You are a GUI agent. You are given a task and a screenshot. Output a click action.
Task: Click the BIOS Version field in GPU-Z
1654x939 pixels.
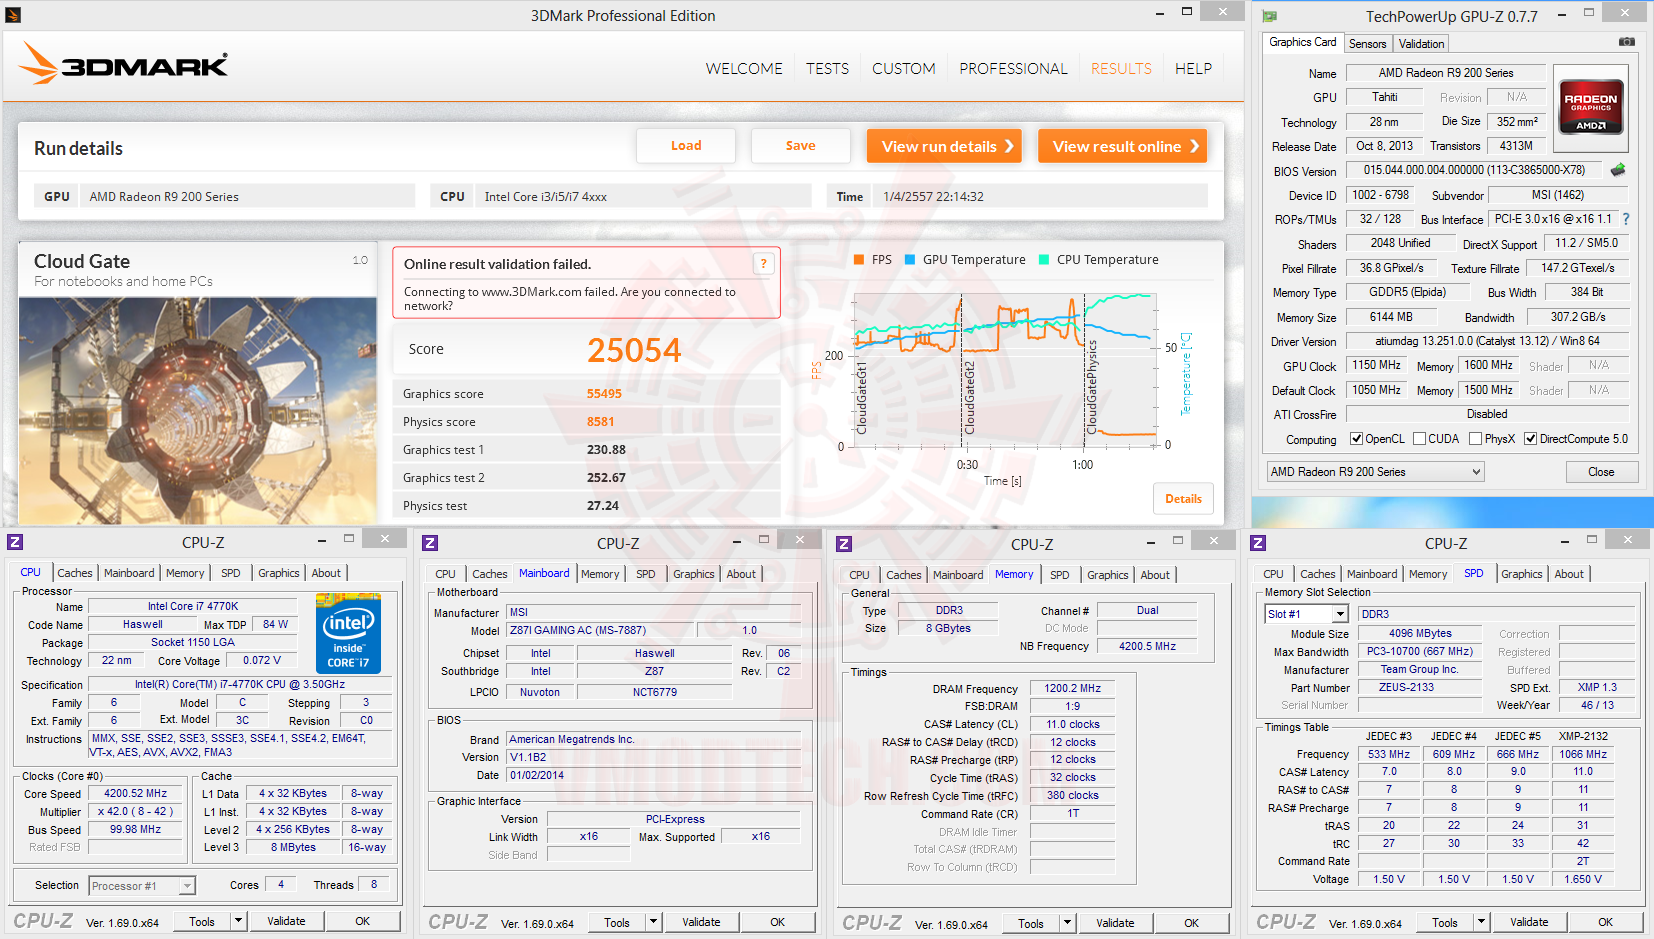pyautogui.click(x=1474, y=170)
